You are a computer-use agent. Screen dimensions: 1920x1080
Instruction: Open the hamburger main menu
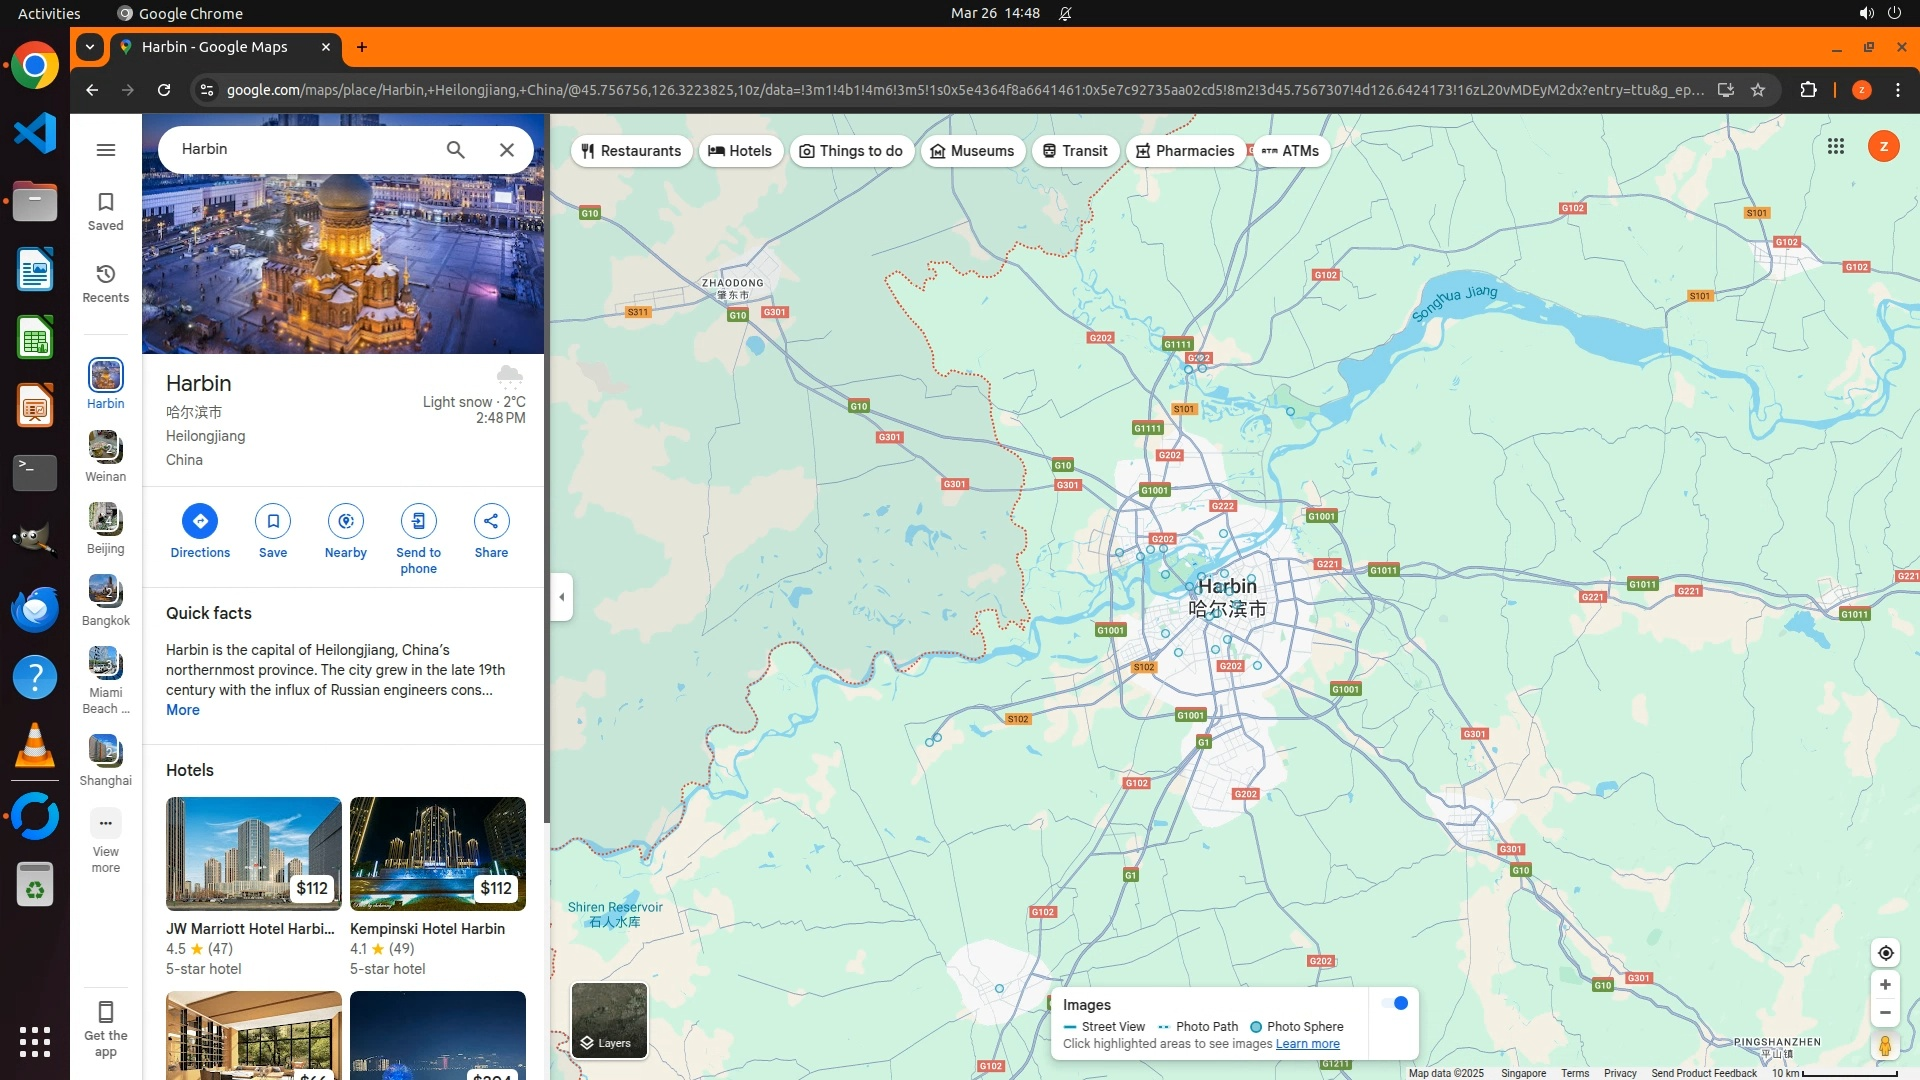(x=106, y=150)
